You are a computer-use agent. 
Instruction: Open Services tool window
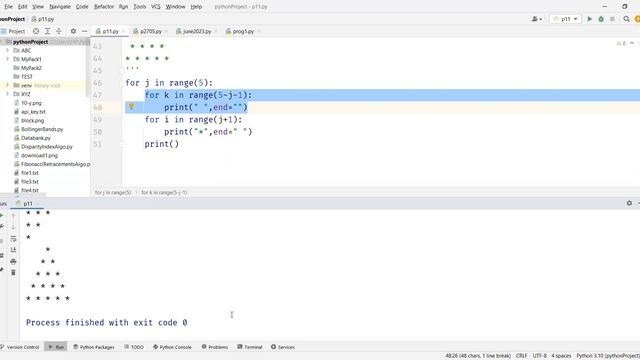pyautogui.click(x=282, y=347)
